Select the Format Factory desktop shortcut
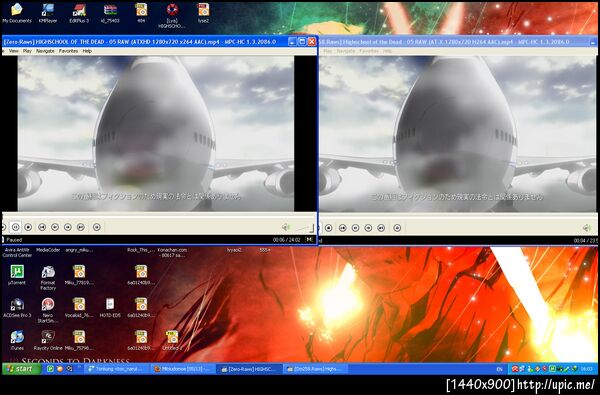Image resolution: width=600 pixels, height=395 pixels. (48, 277)
